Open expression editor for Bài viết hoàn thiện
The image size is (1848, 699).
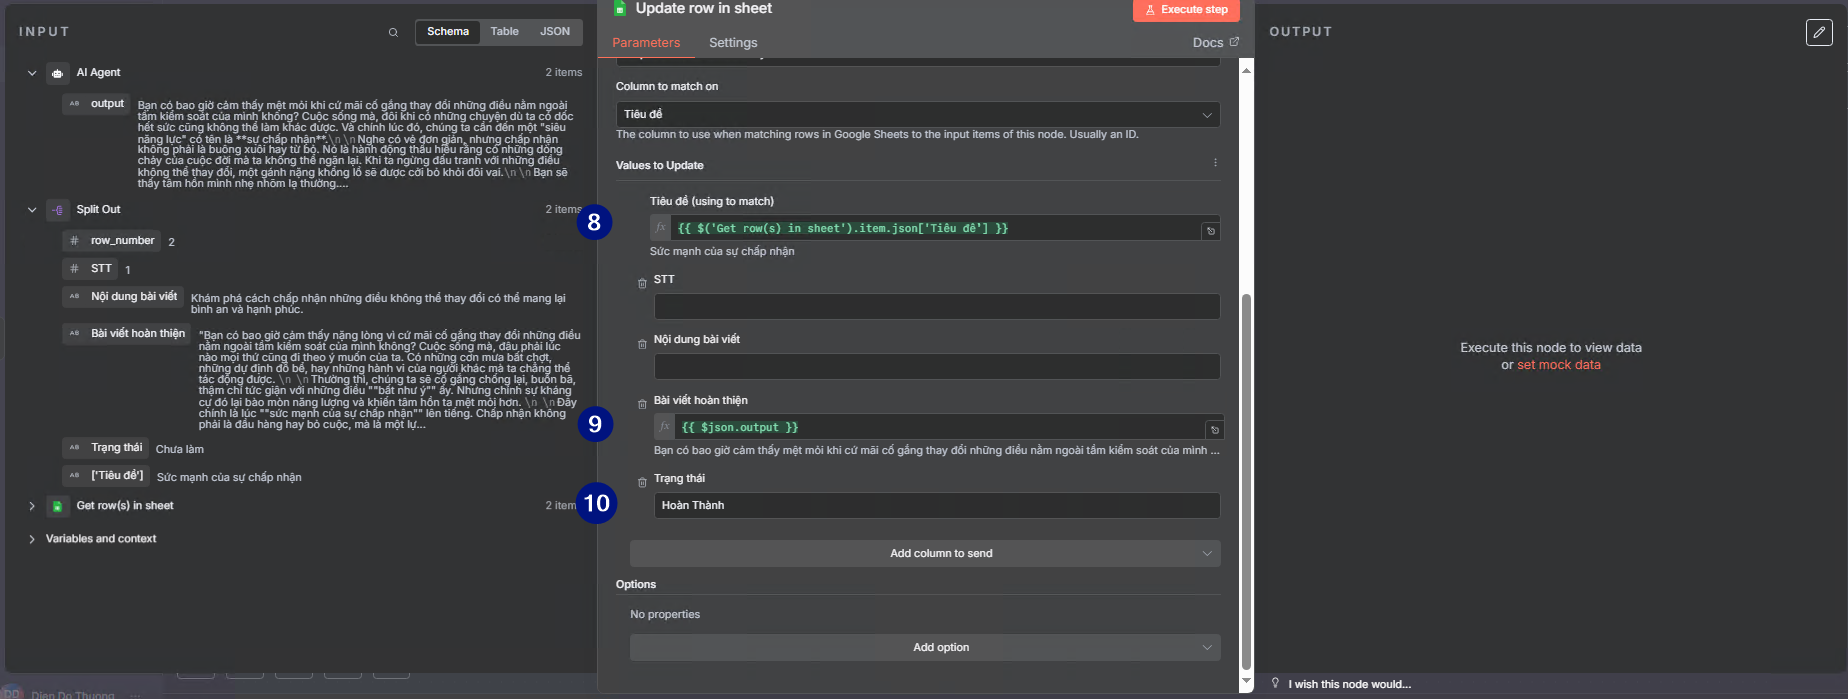pos(1214,430)
